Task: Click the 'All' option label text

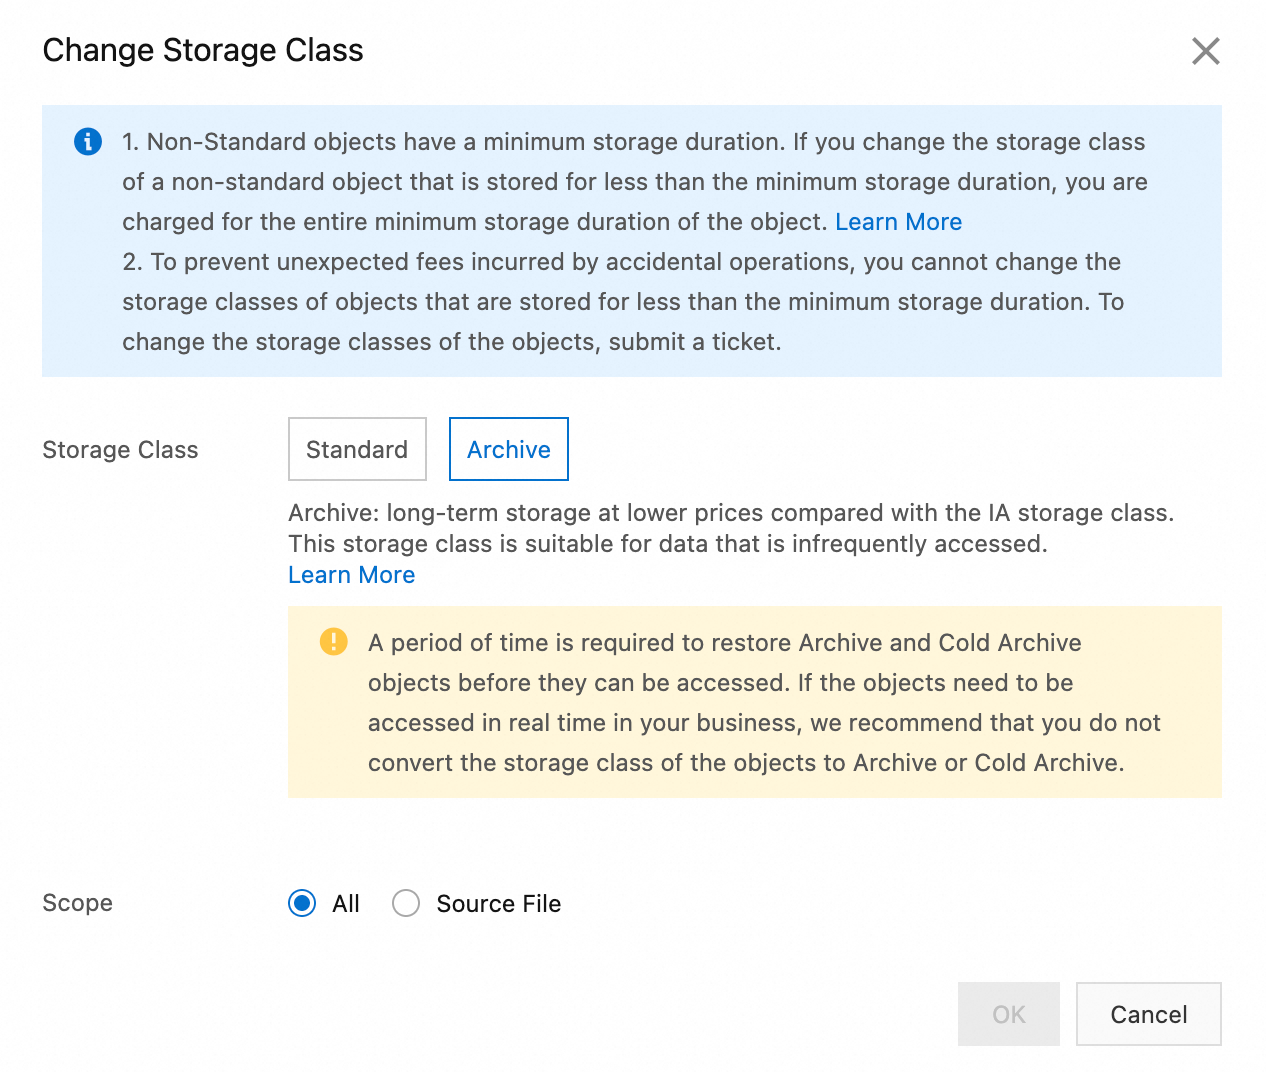Action: click(x=345, y=904)
